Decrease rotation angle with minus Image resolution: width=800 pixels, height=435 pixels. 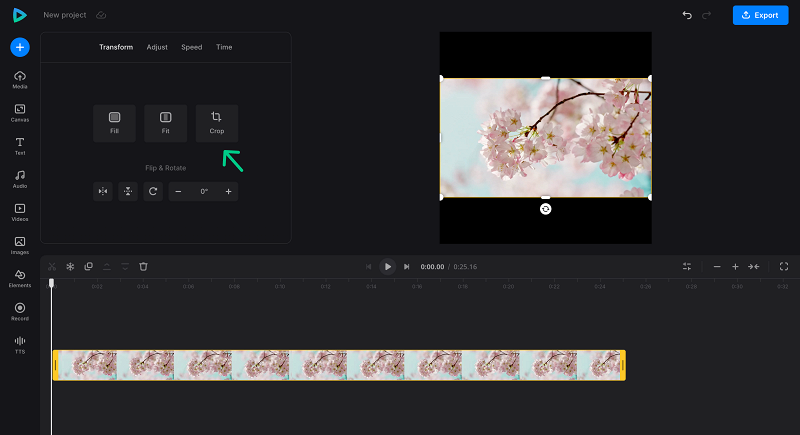click(178, 191)
